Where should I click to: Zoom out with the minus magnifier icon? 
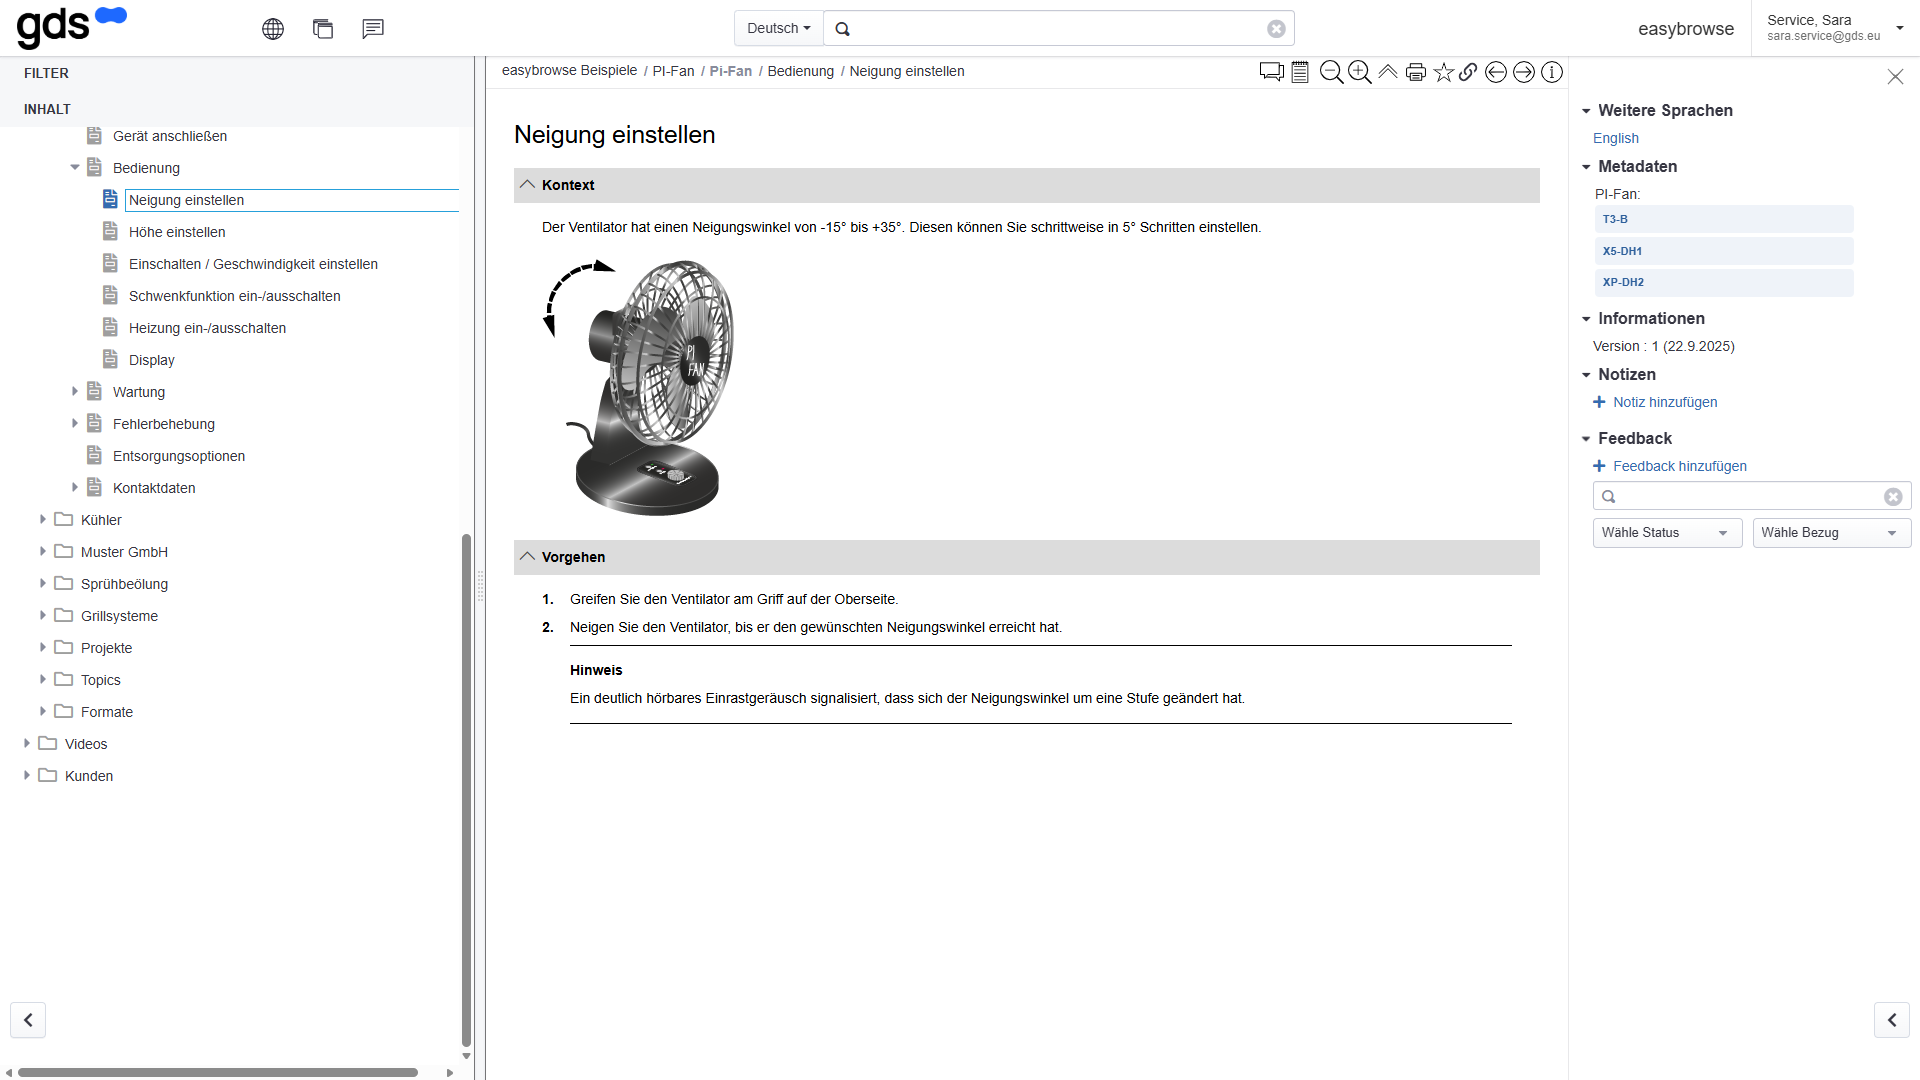point(1331,72)
